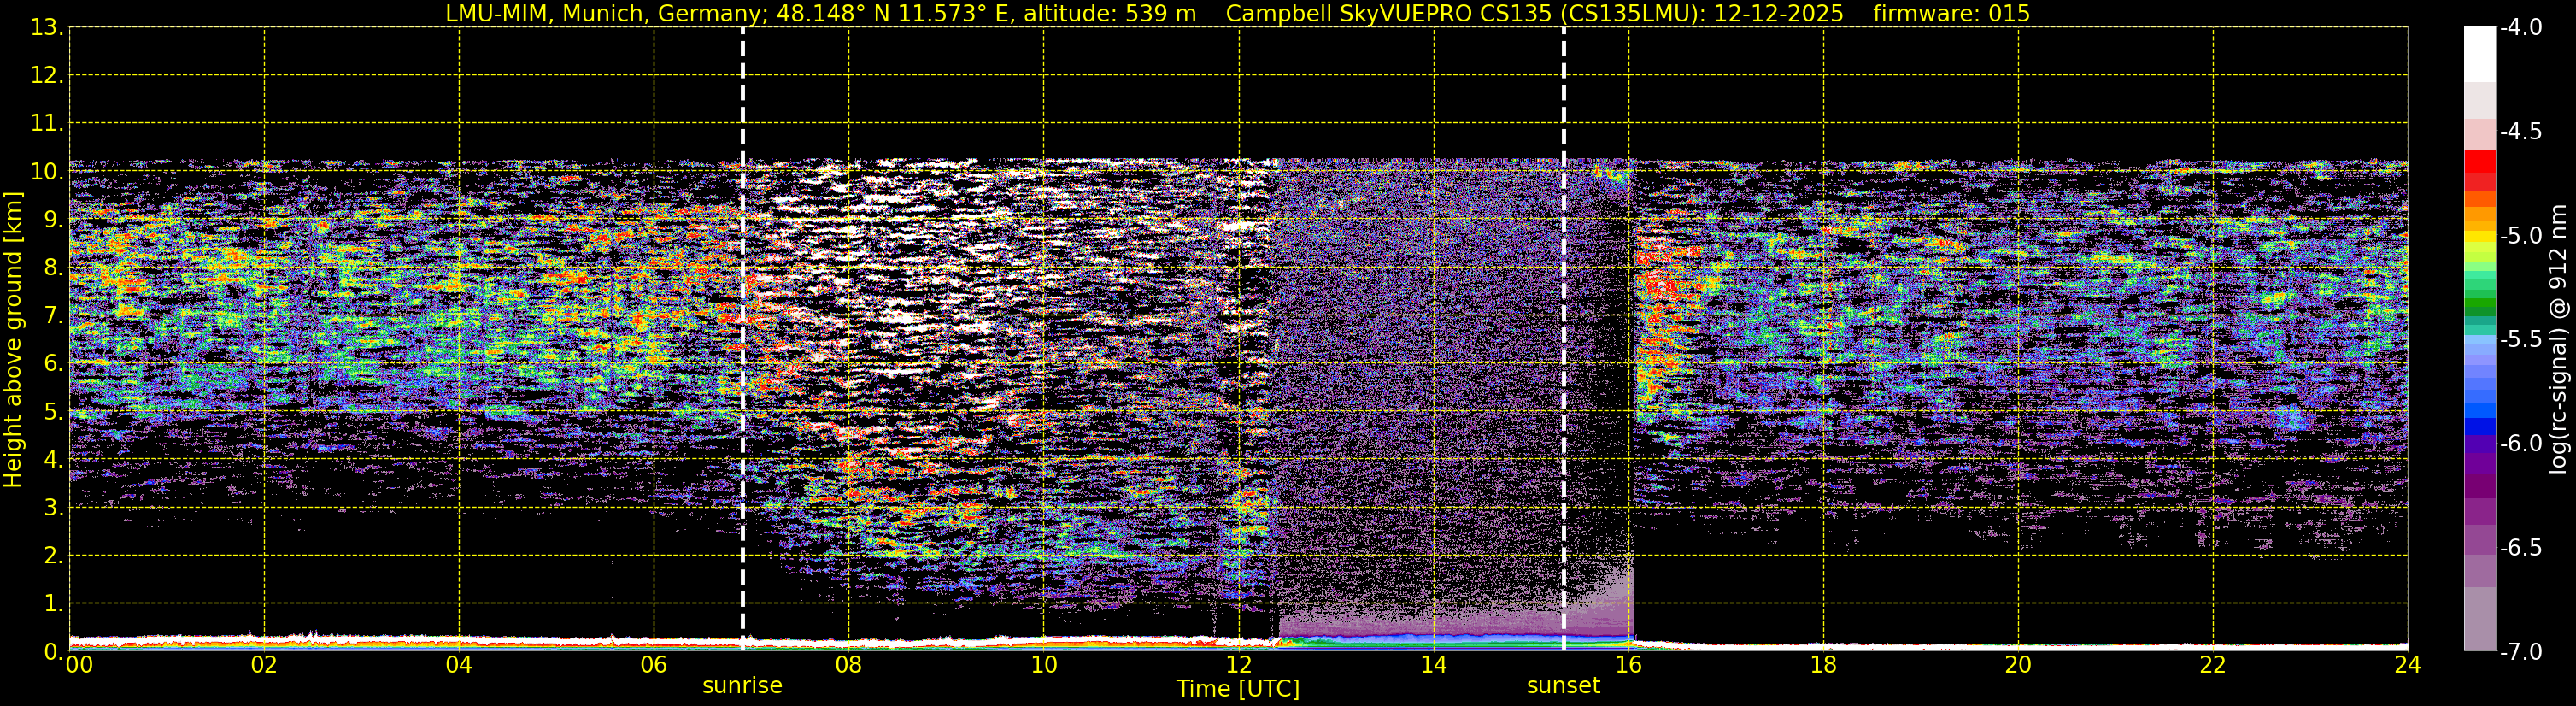Click the "11." height axis tick label
2576x706 pixels.
47,124
